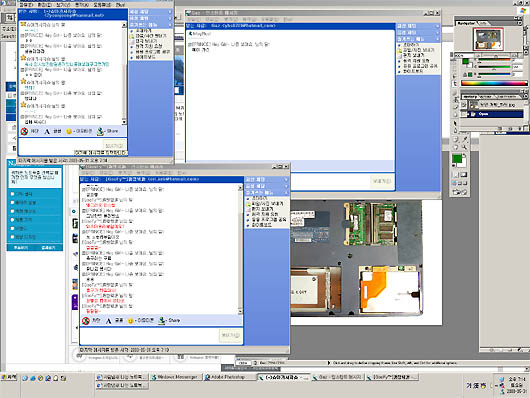530x398 pixels.
Task: Select Photoshop Hand tool
Action: pyautogui.click(x=456, y=147)
